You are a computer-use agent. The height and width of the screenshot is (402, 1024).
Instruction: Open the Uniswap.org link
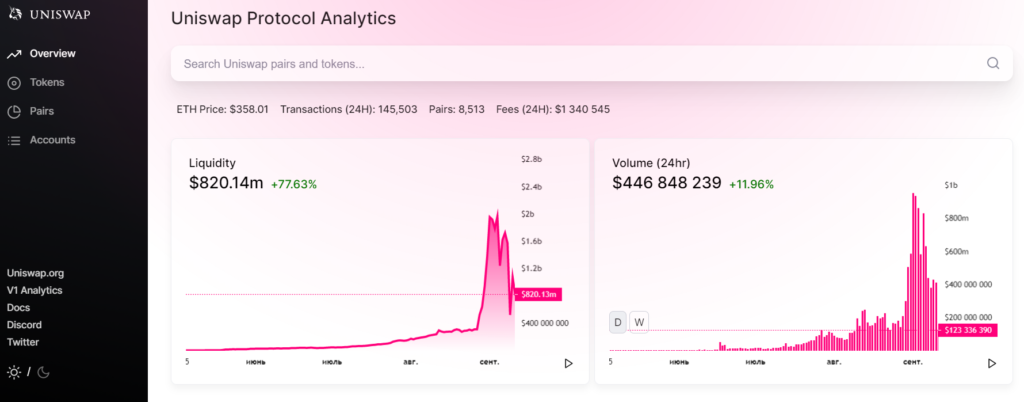tap(35, 273)
